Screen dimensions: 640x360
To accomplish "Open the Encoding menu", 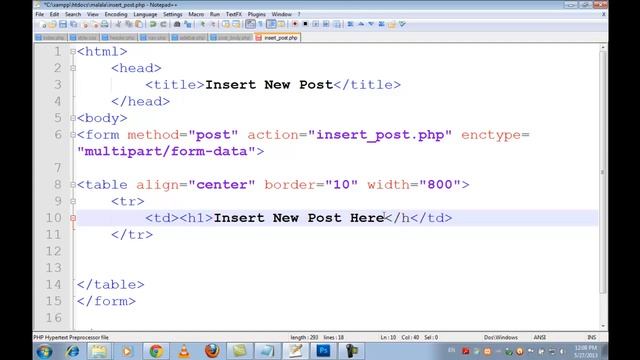I will tap(116, 14).
